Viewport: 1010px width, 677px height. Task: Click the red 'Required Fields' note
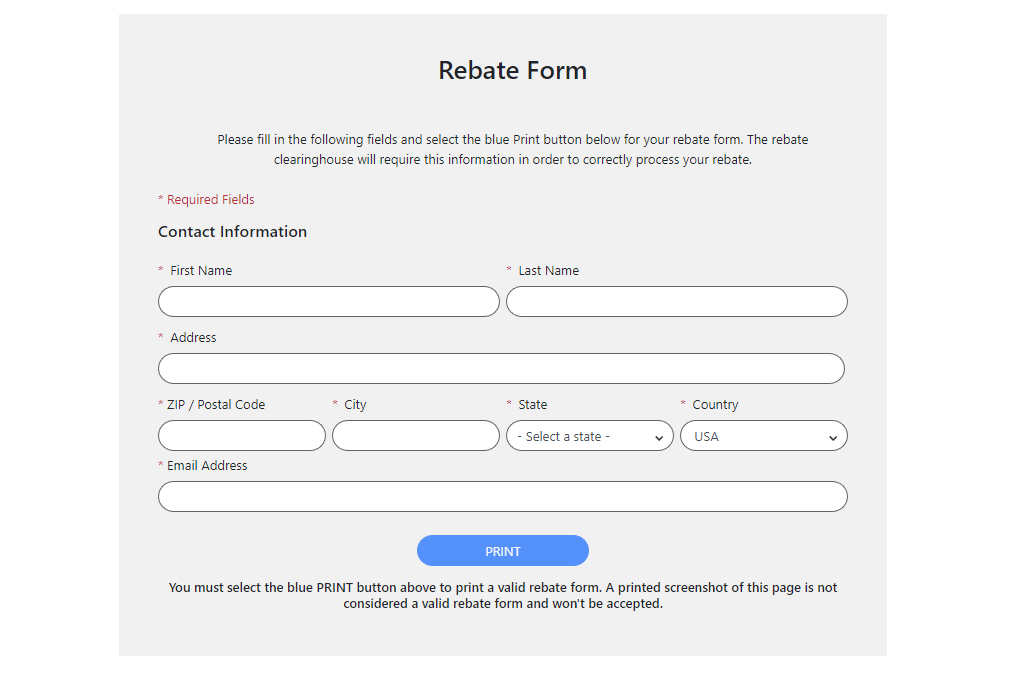point(210,200)
